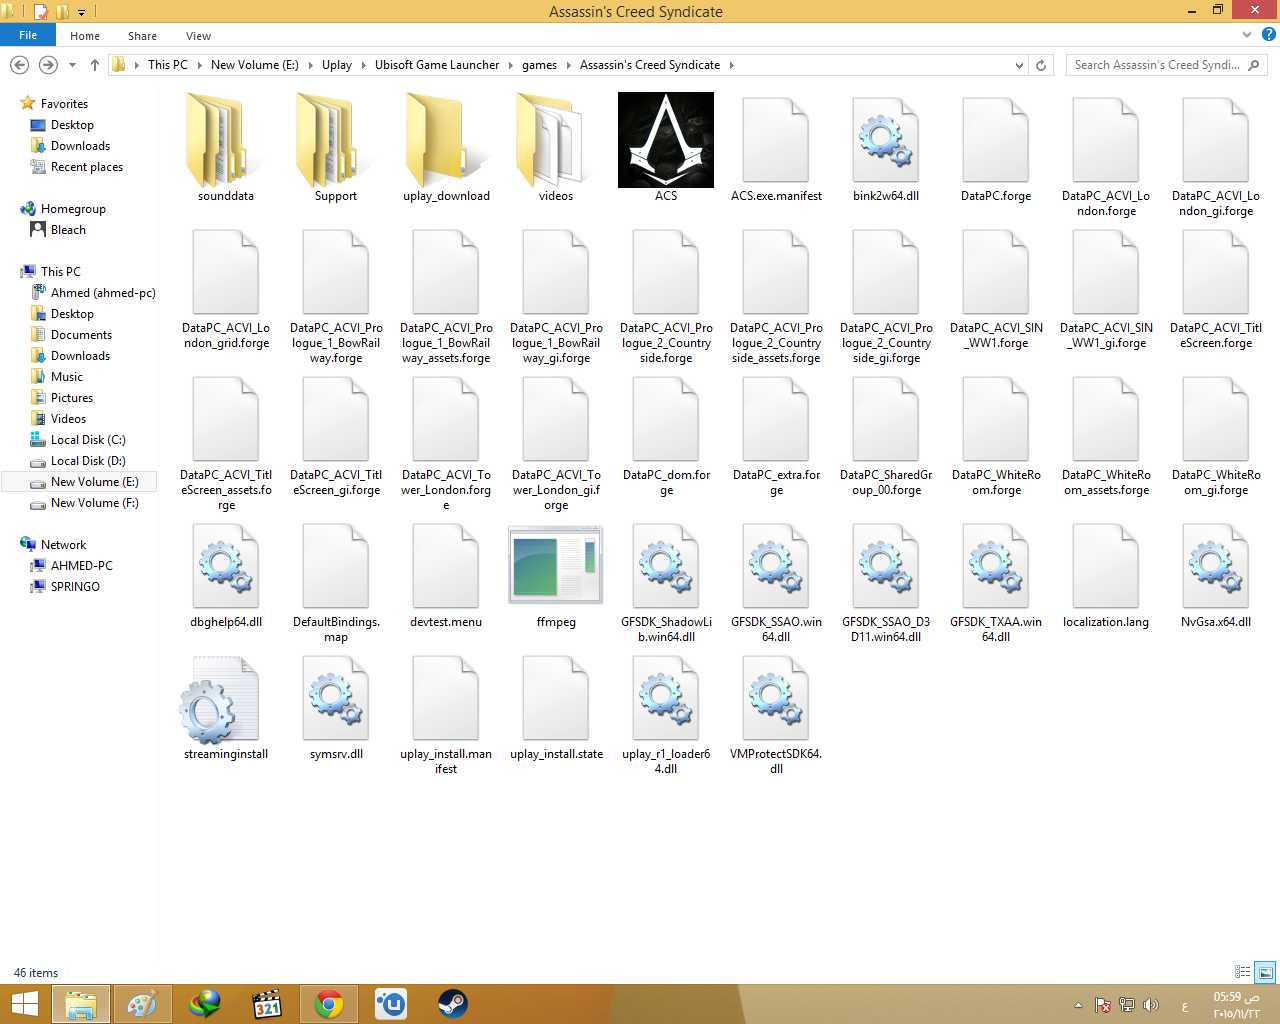
Task: Open Local Disk (C:) in sidebar
Action: point(88,440)
